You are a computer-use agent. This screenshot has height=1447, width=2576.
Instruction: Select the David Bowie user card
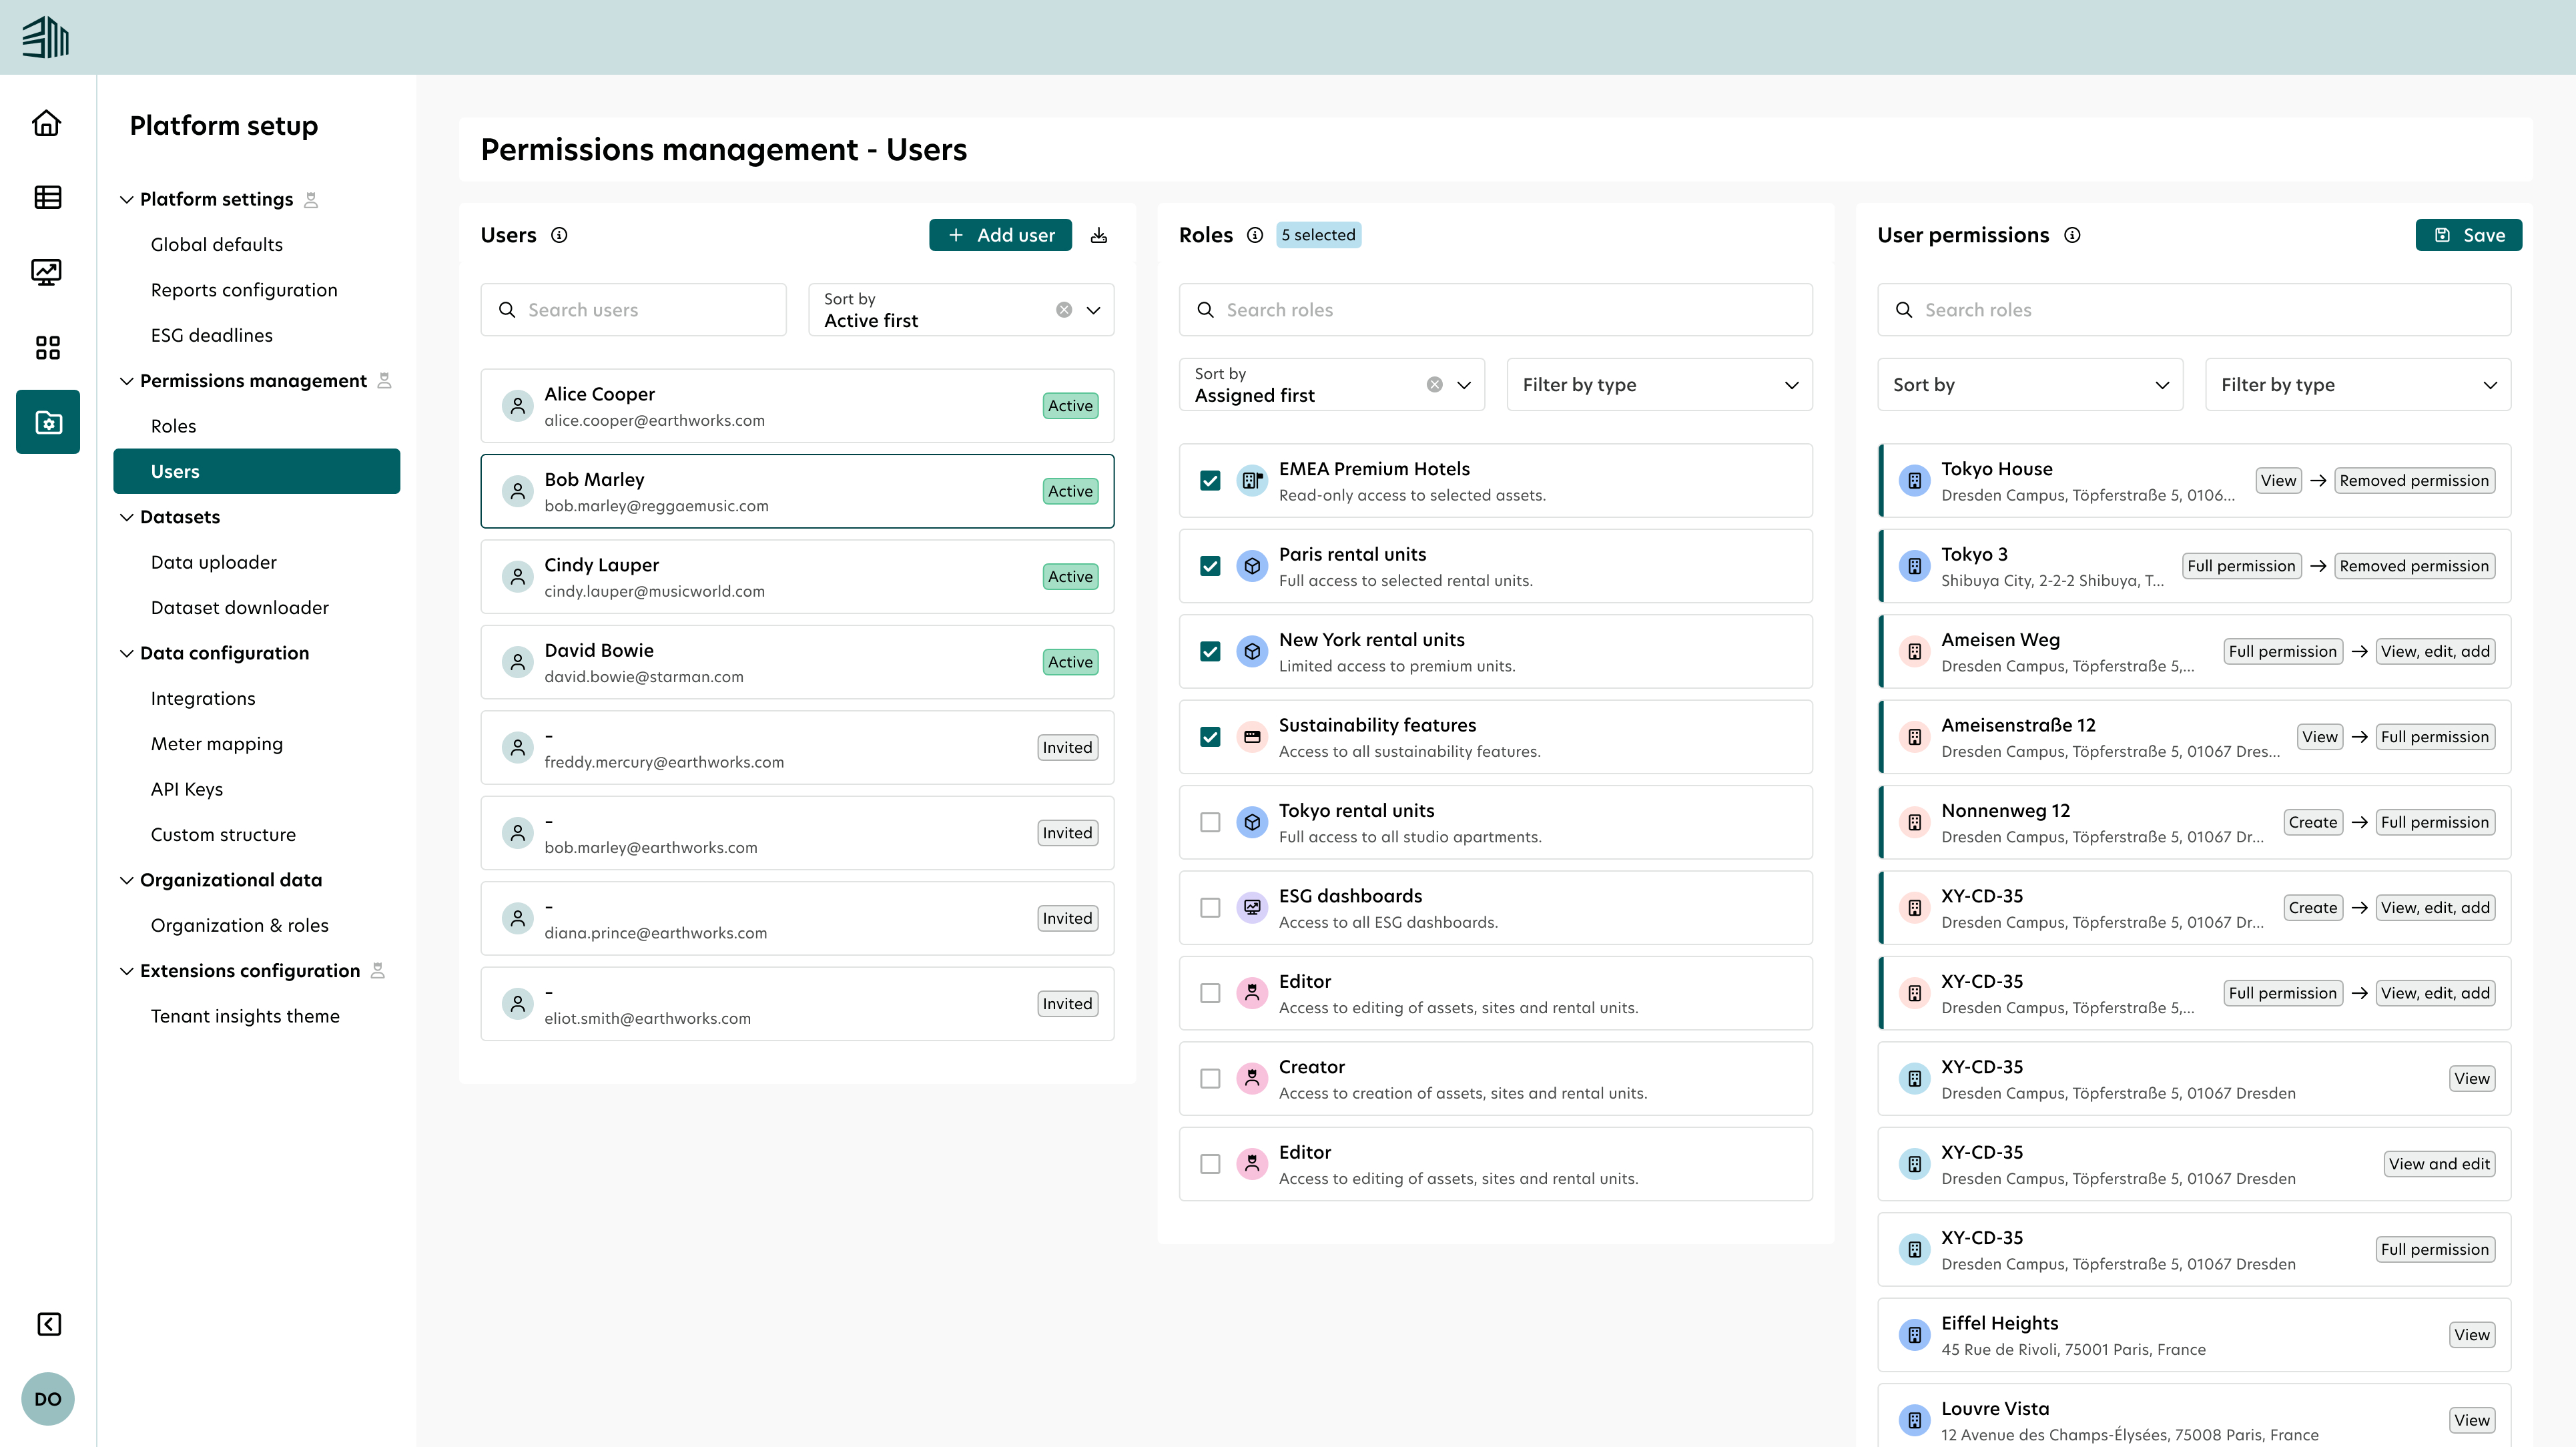[x=797, y=662]
